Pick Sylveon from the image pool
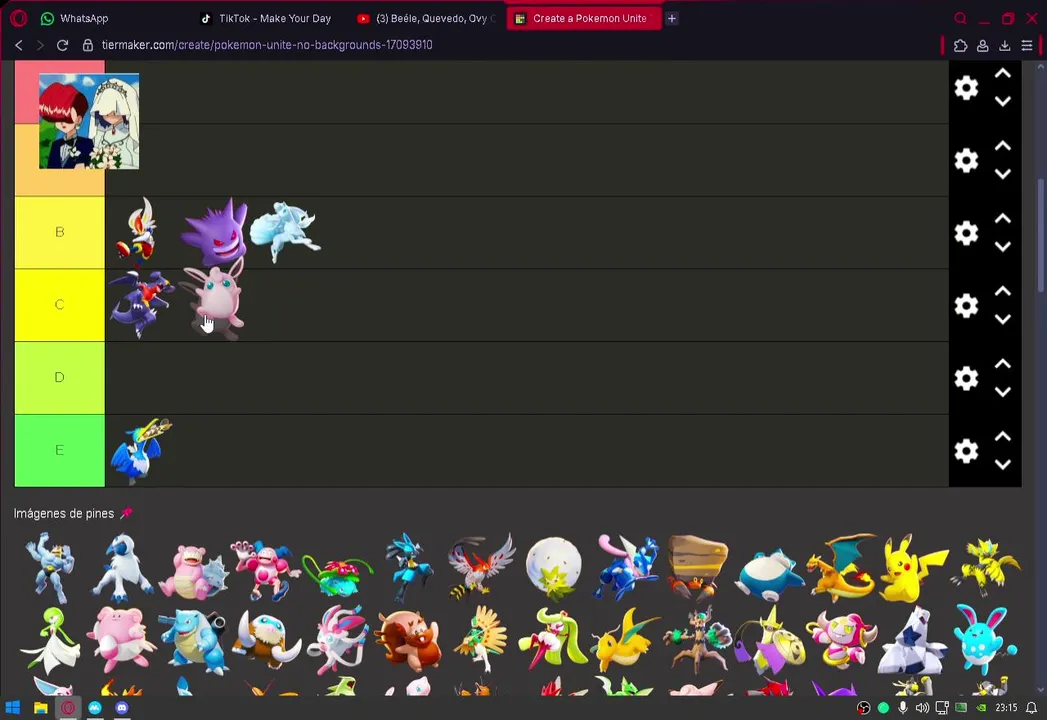This screenshot has height=720, width=1047. pyautogui.click(x=338, y=639)
